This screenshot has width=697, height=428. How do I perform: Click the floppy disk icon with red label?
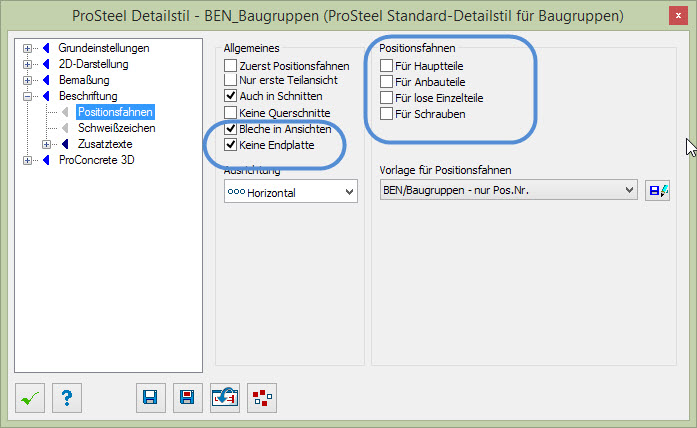coord(188,398)
